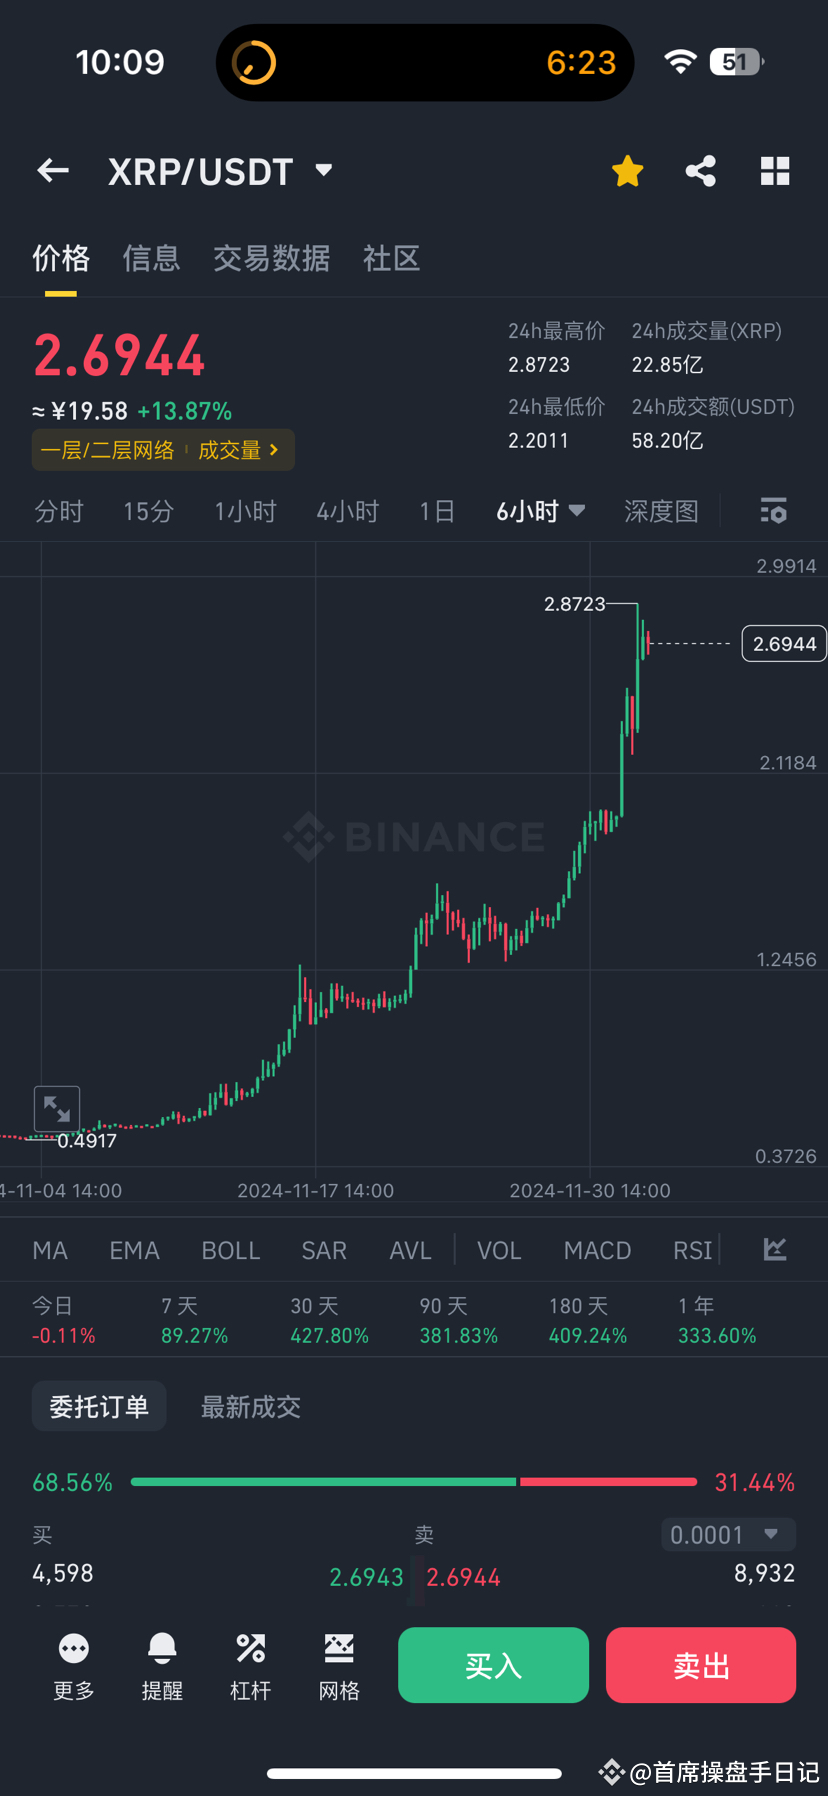Open chart settings via the adjustment icon
The image size is (828, 1796).
773,511
